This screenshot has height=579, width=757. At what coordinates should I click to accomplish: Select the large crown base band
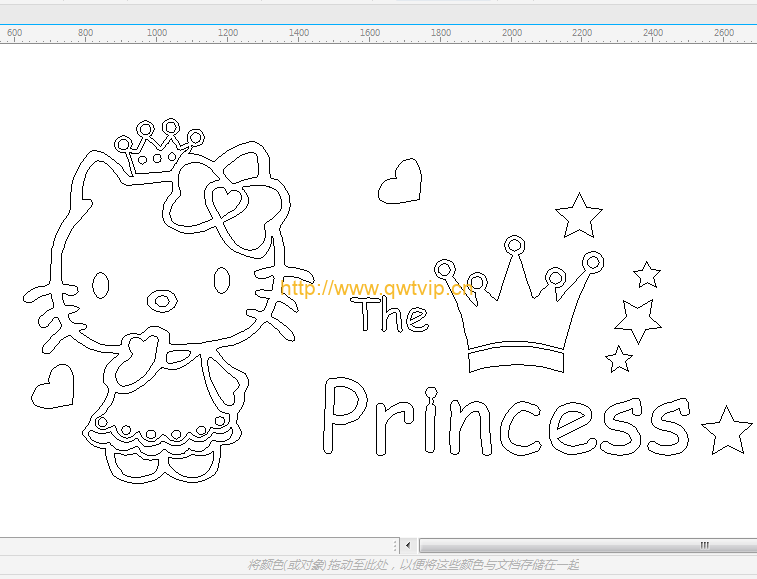coord(516,360)
